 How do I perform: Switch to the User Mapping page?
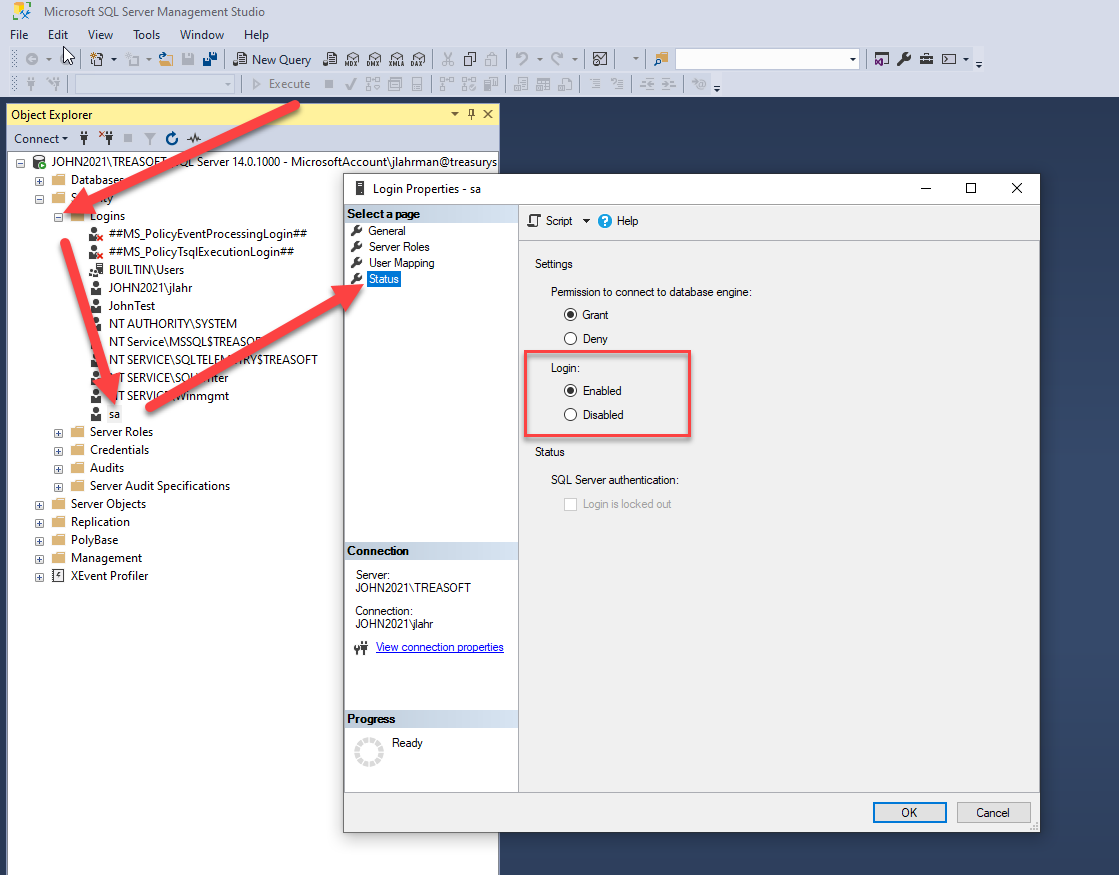pyautogui.click(x=401, y=263)
